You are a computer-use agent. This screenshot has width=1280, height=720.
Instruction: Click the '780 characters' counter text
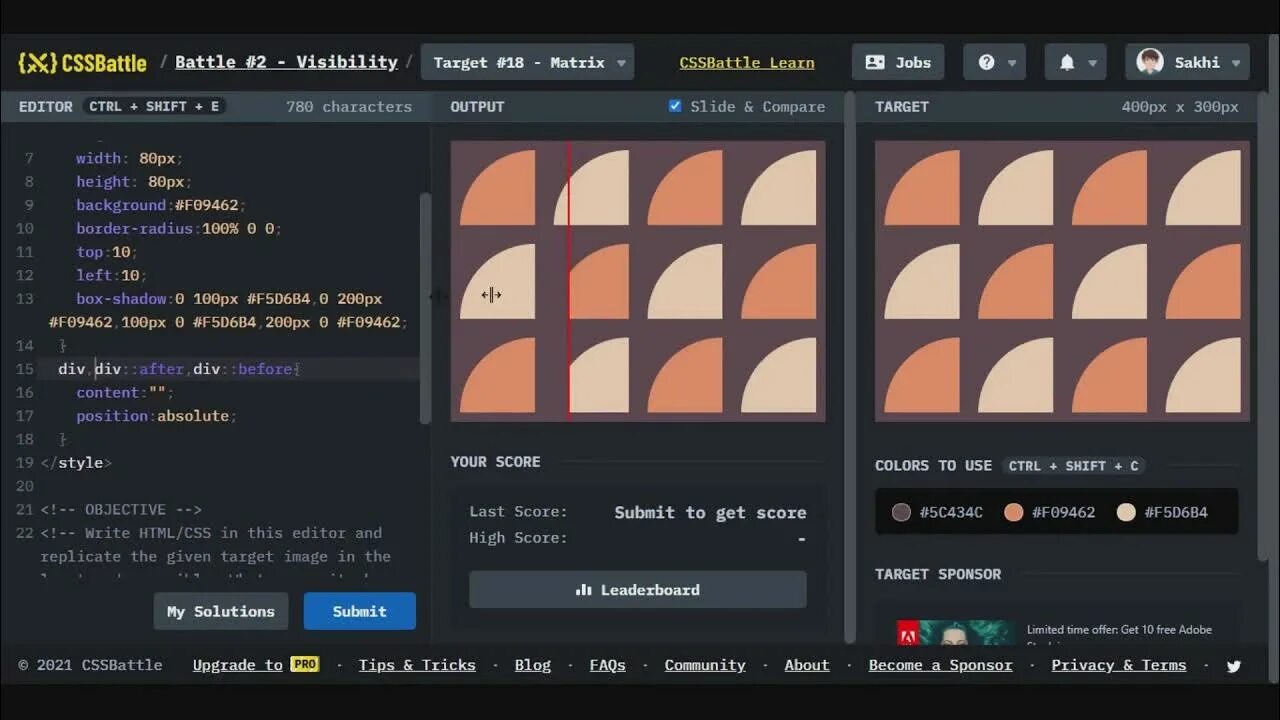tap(349, 106)
